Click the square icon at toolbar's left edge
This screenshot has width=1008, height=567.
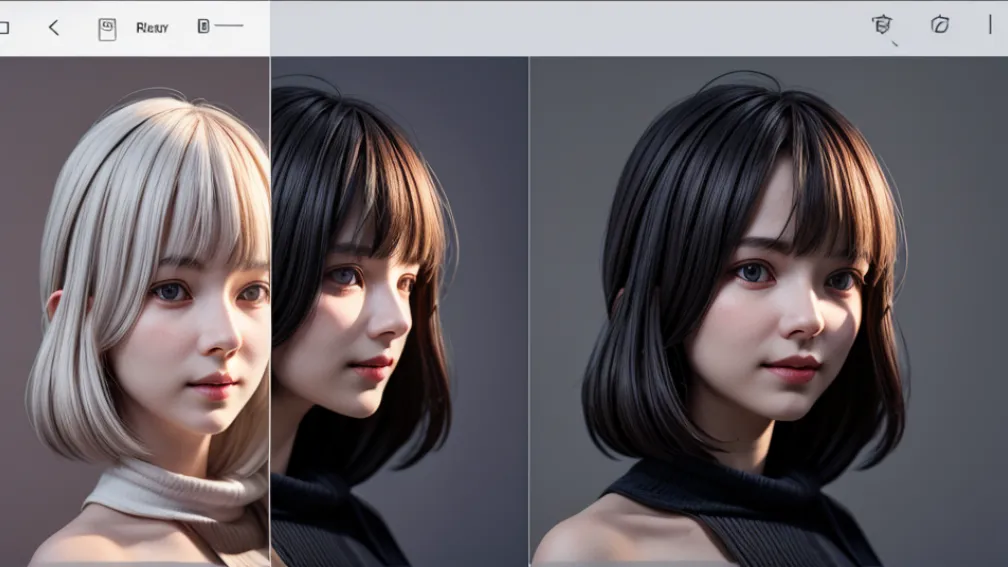(4, 28)
